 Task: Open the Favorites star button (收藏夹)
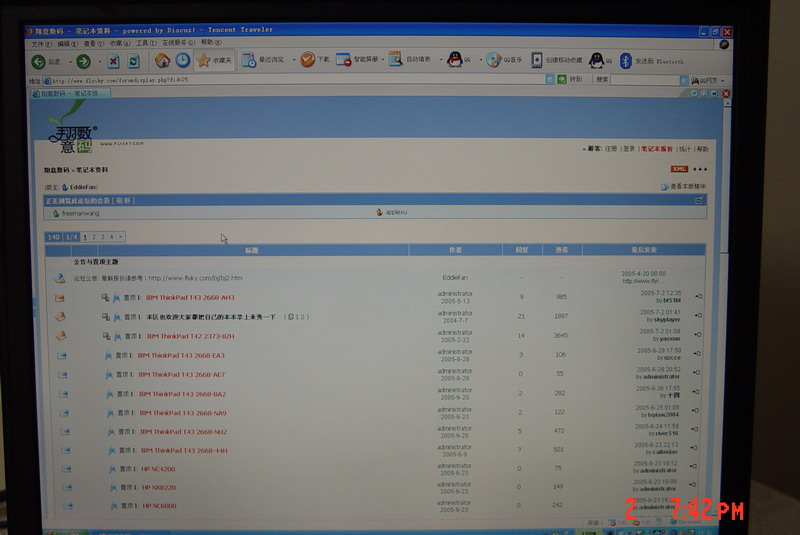point(214,60)
